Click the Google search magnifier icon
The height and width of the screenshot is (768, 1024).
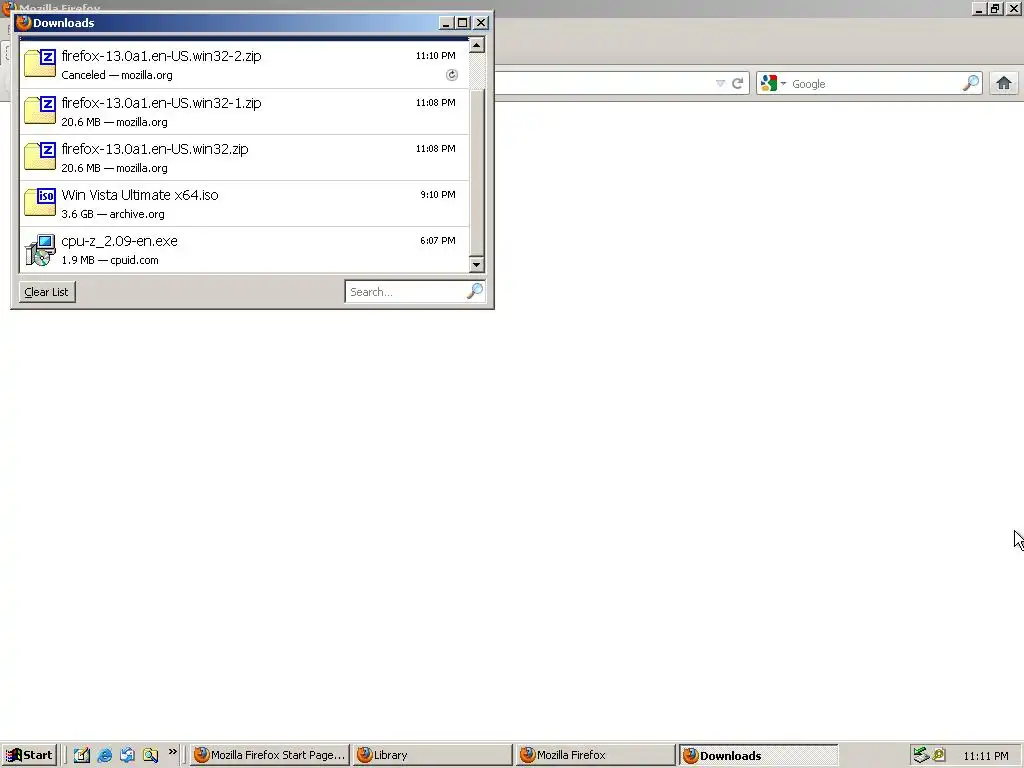pos(971,84)
